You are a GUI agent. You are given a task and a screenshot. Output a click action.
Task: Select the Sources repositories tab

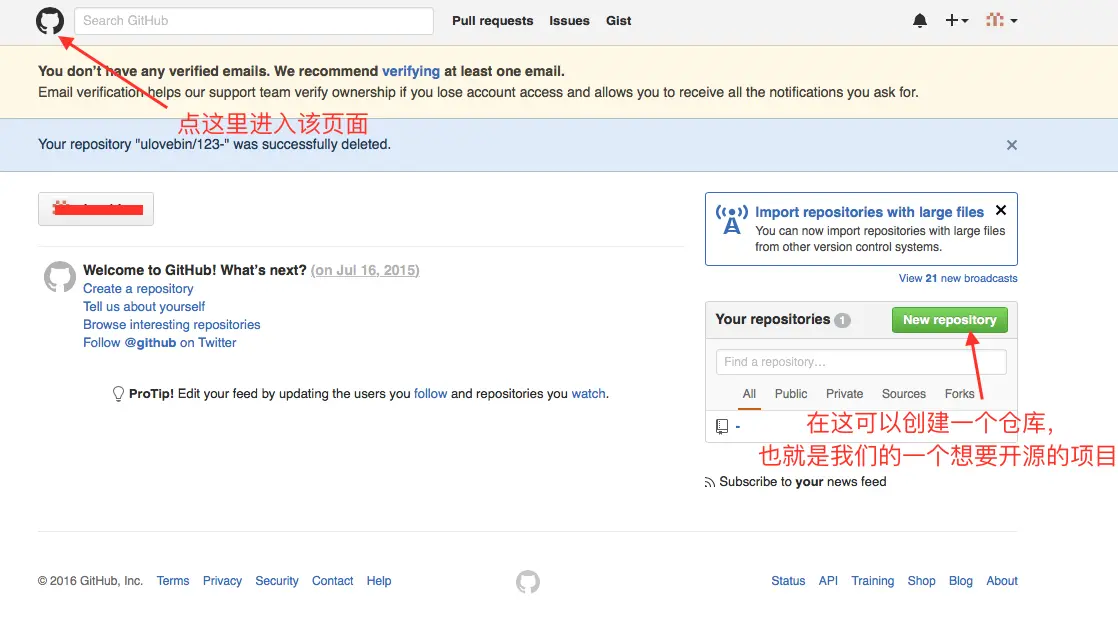[x=903, y=393]
